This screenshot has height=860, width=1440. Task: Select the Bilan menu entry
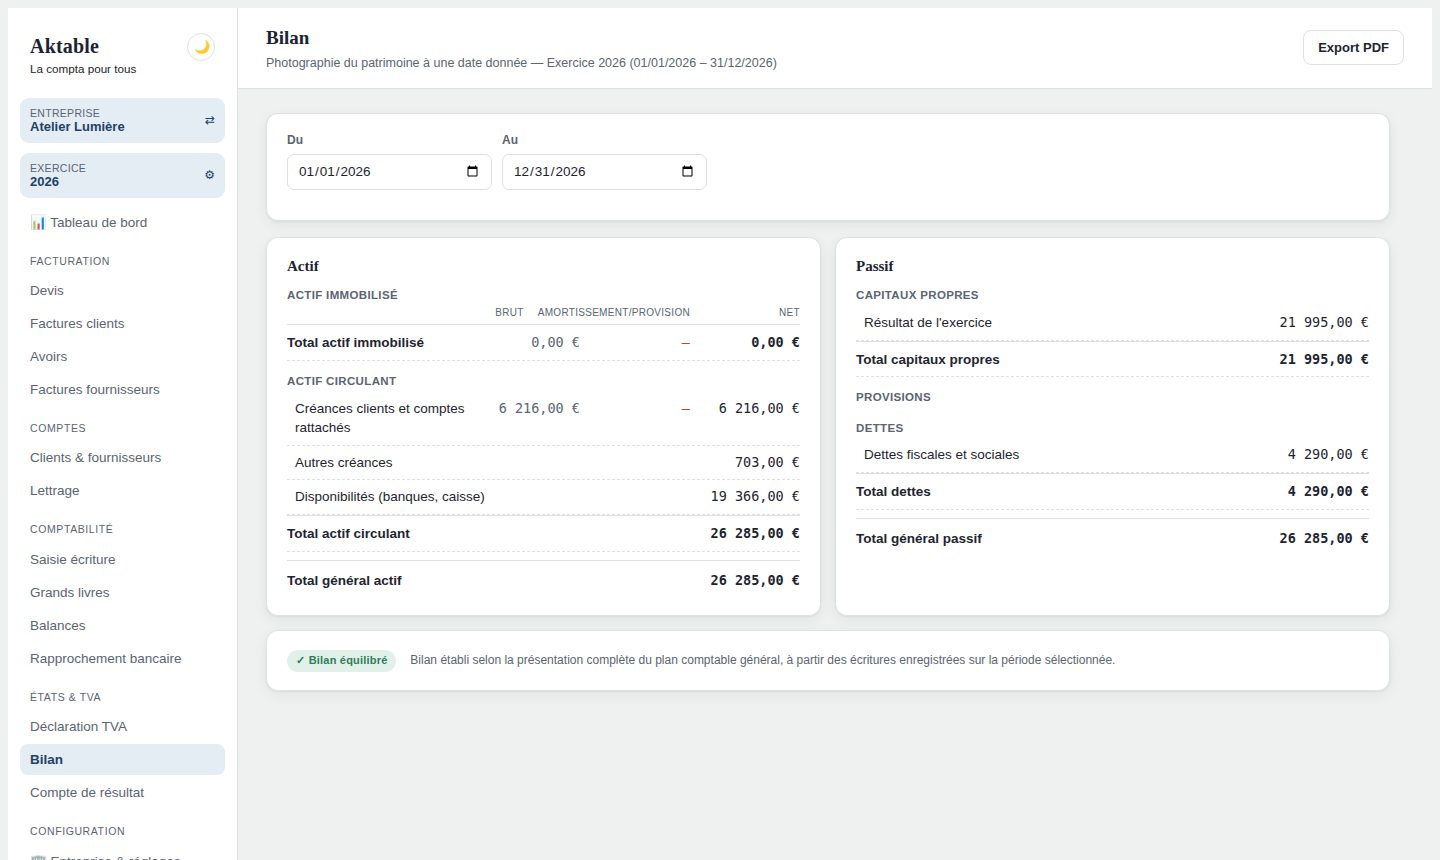tap(122, 759)
